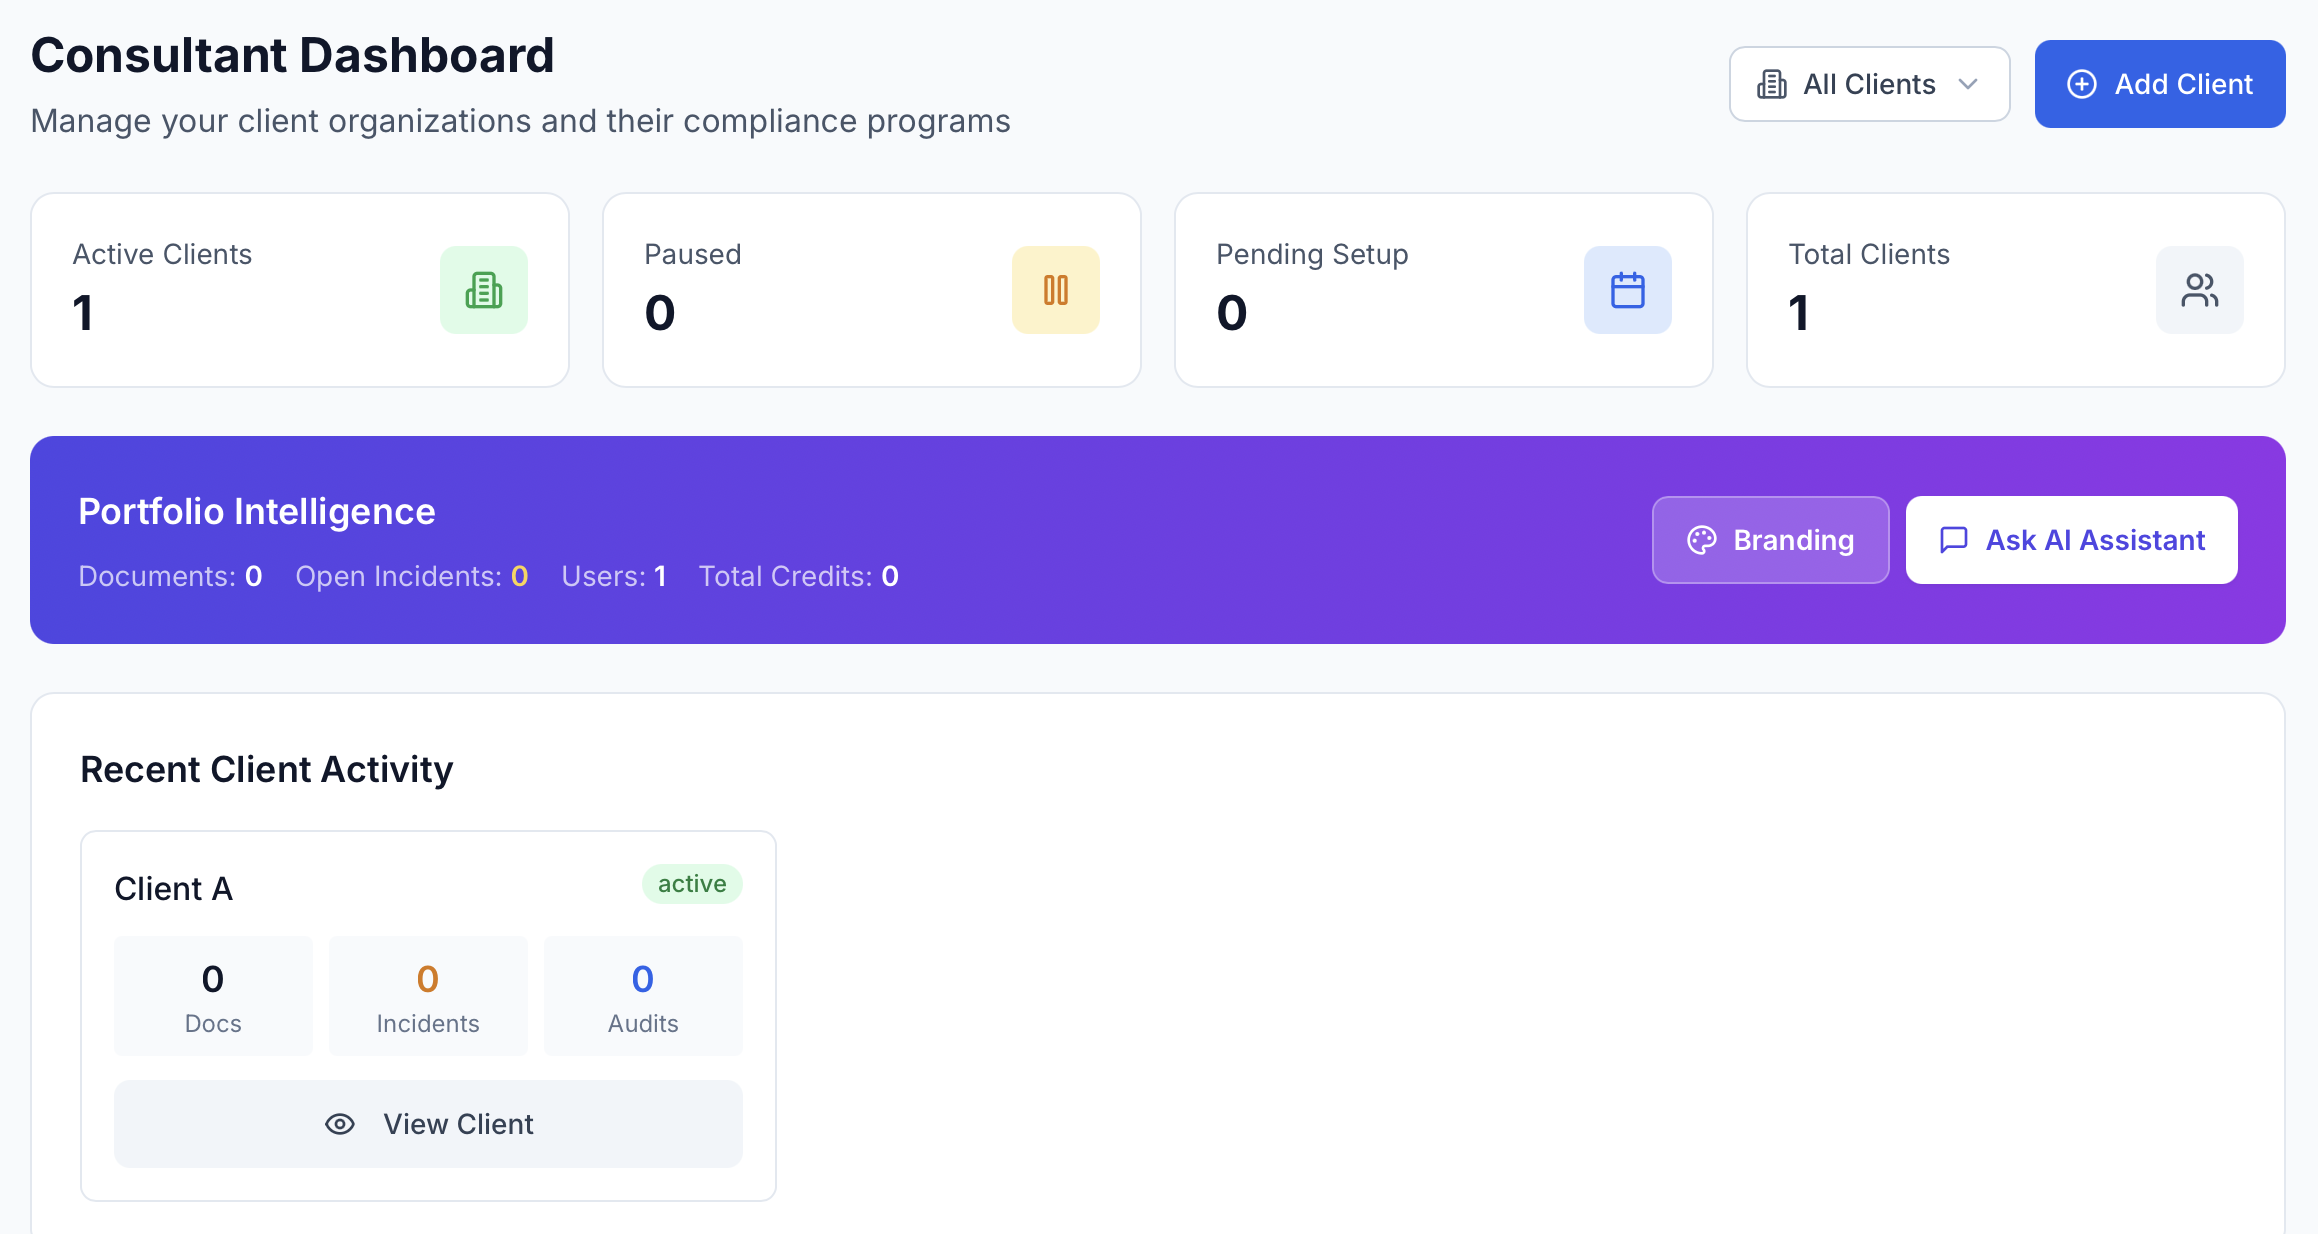Click the plus icon on the Add Client button
2318x1234 pixels.
[2084, 83]
